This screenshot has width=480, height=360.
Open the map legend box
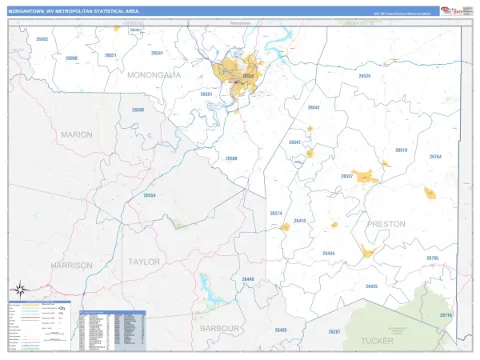click(39, 326)
